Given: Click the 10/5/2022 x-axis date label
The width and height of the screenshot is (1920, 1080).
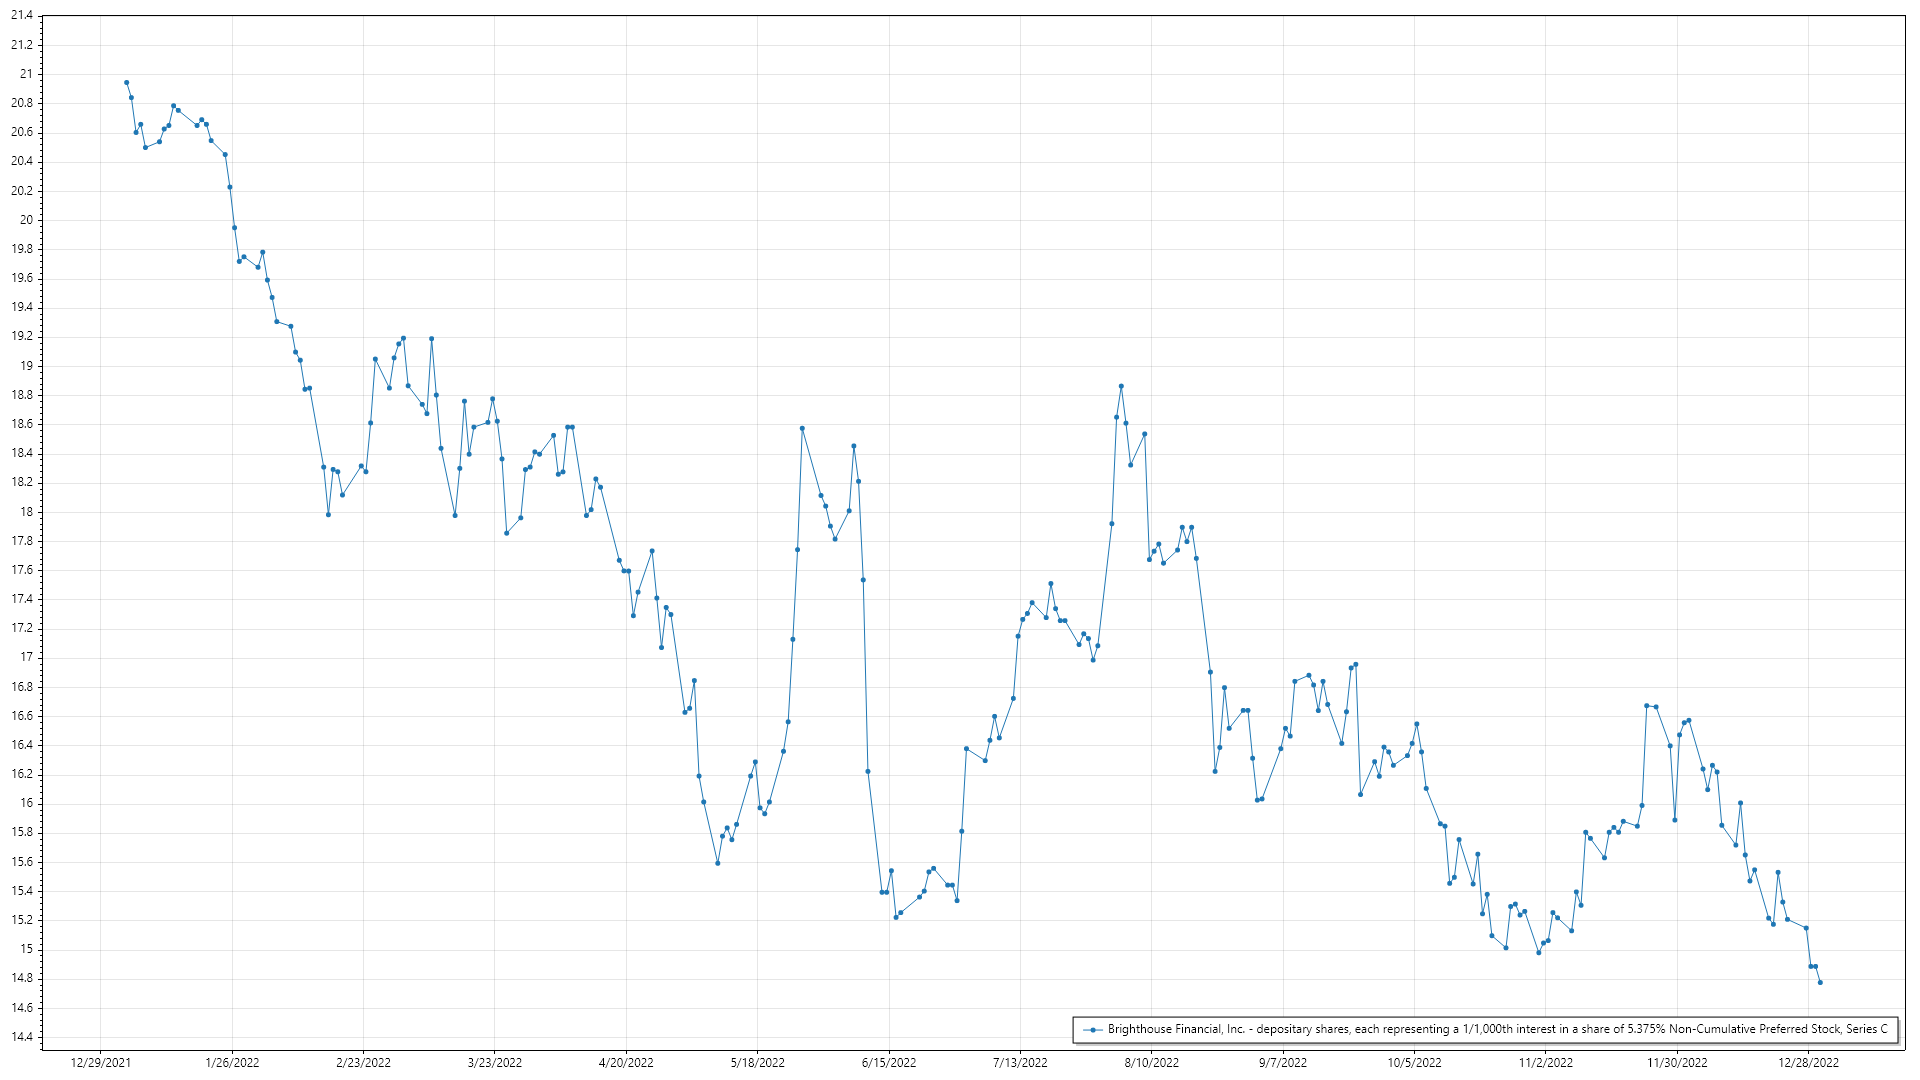Looking at the screenshot, I should pos(1414,1062).
